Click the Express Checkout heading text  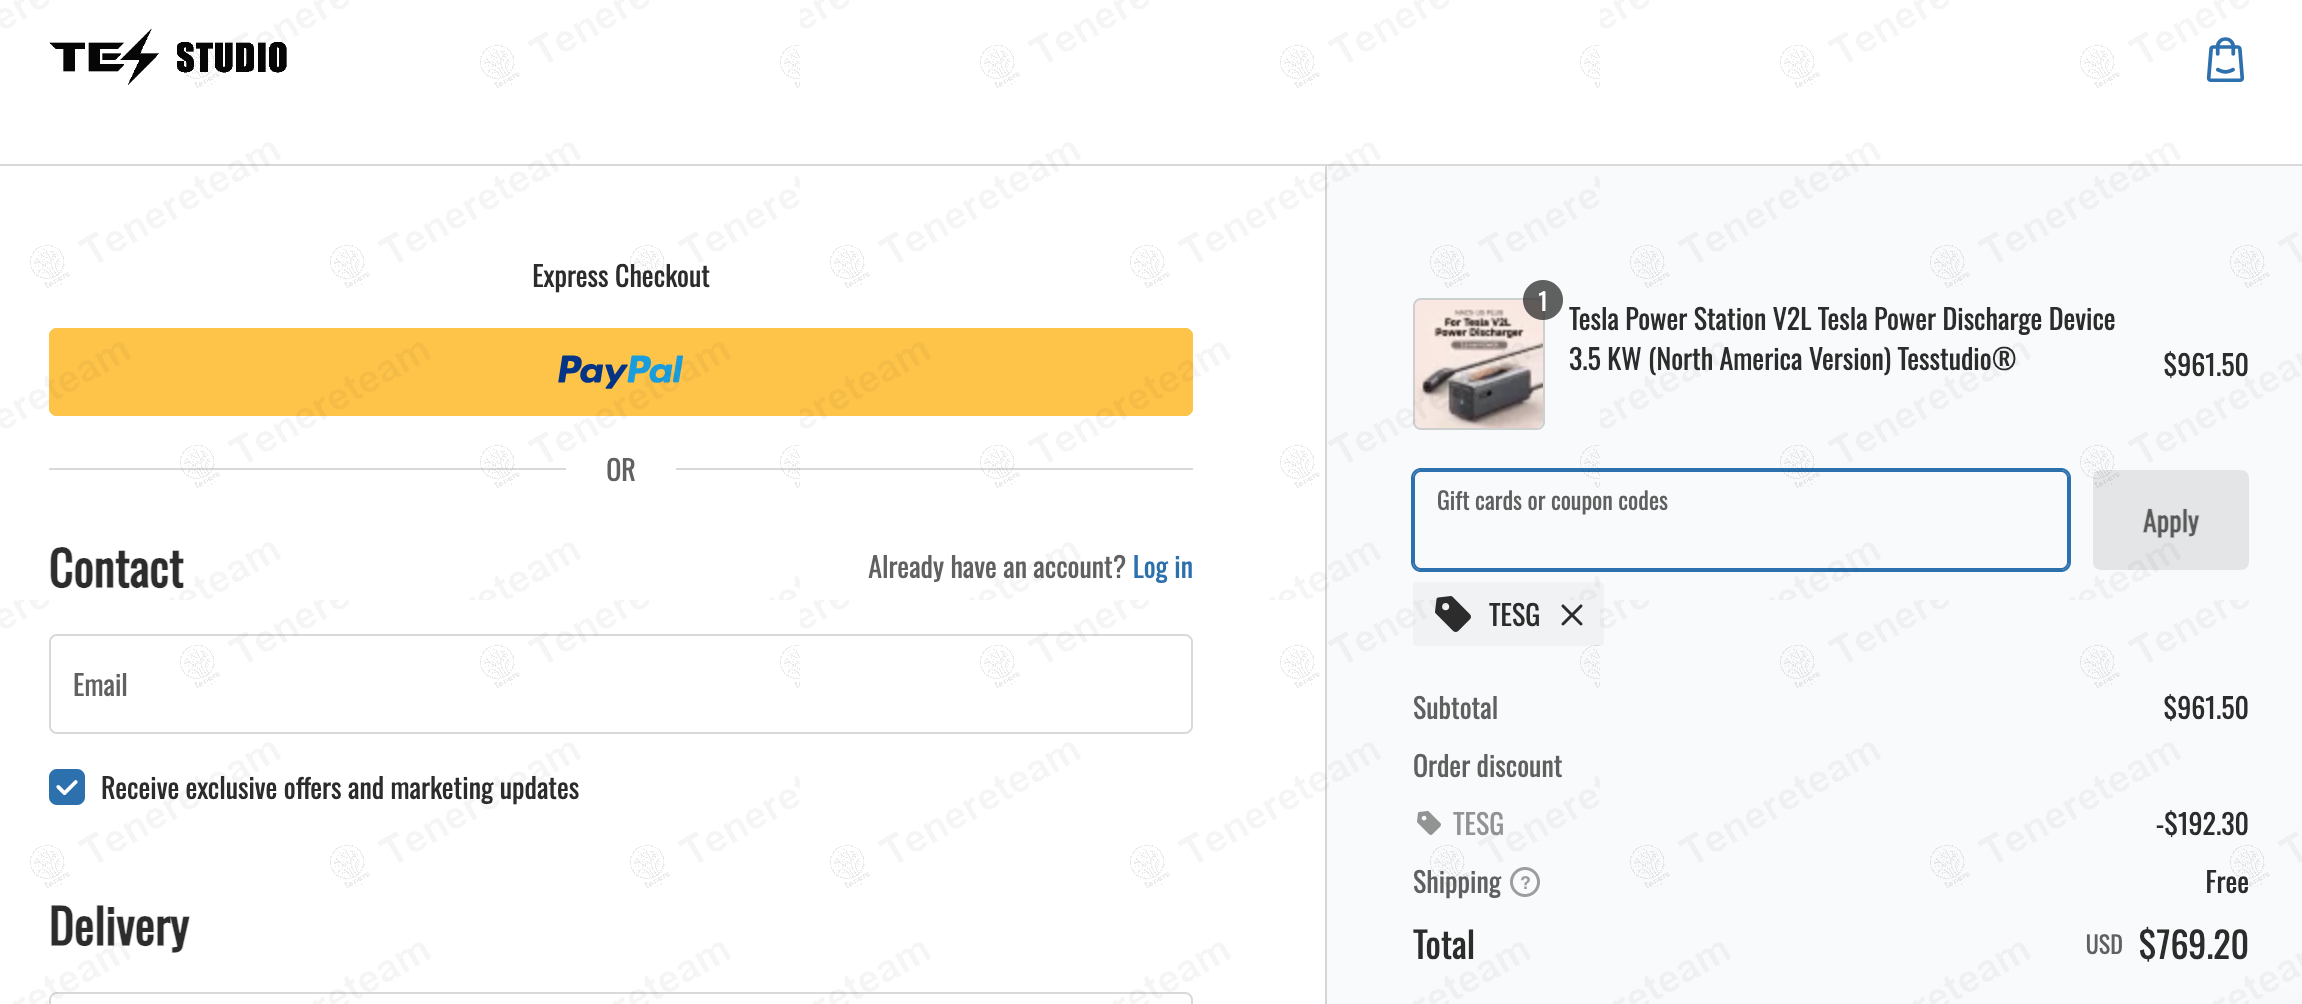[x=620, y=276]
